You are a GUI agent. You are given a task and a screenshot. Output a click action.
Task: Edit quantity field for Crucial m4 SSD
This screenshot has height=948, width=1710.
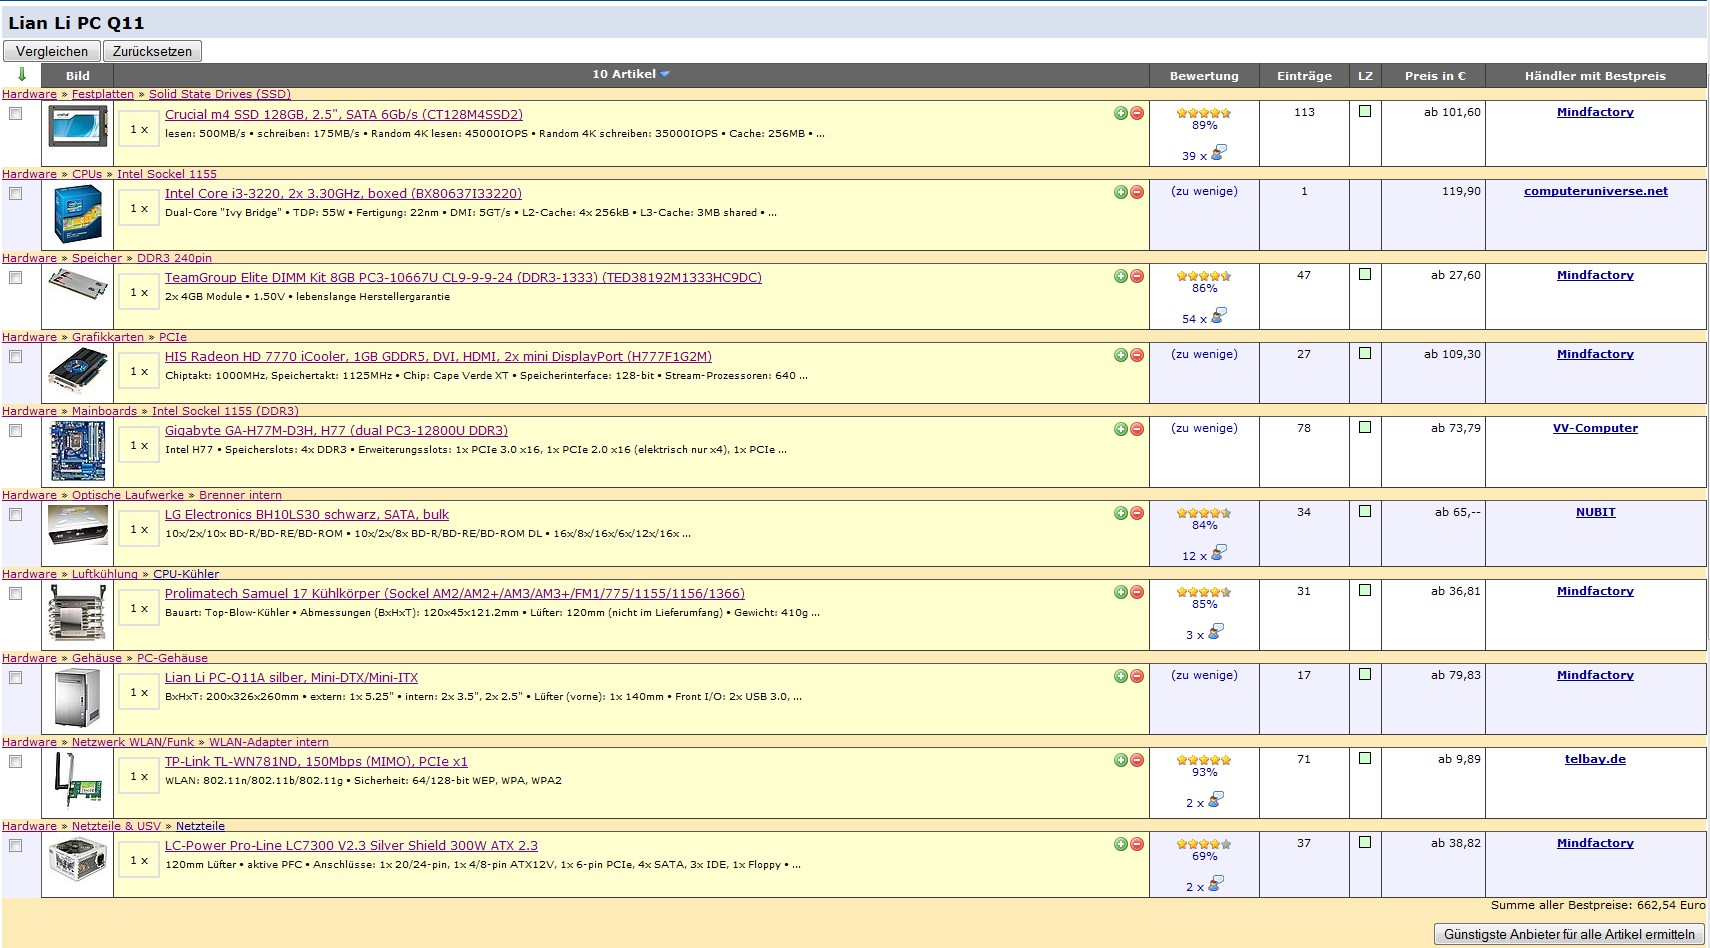pos(139,130)
